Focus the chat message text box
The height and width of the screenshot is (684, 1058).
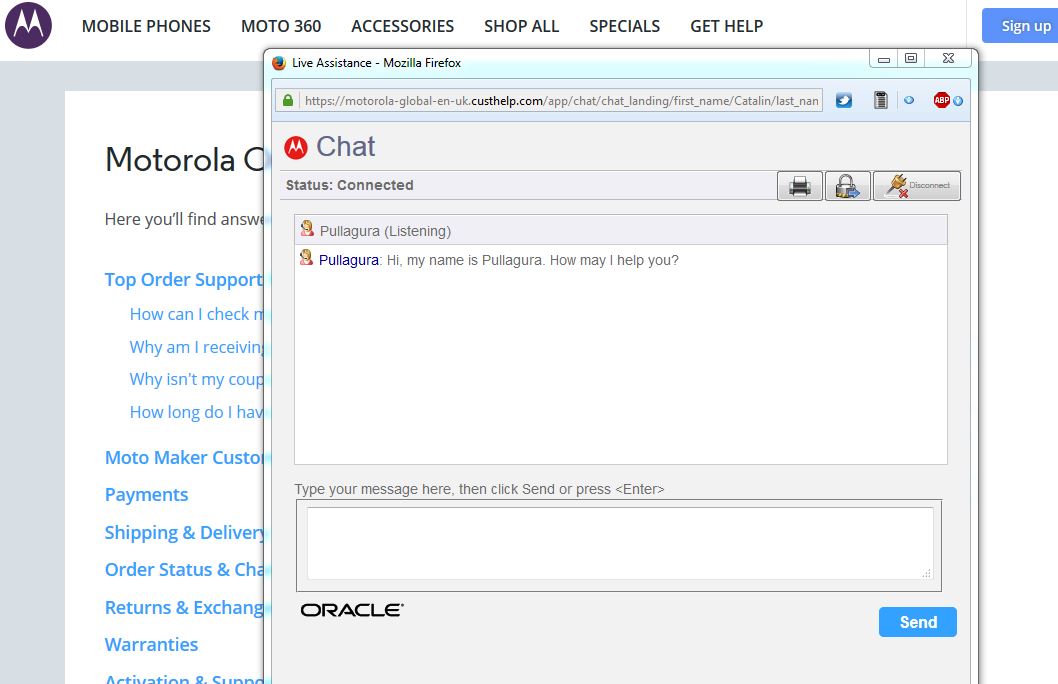point(620,543)
